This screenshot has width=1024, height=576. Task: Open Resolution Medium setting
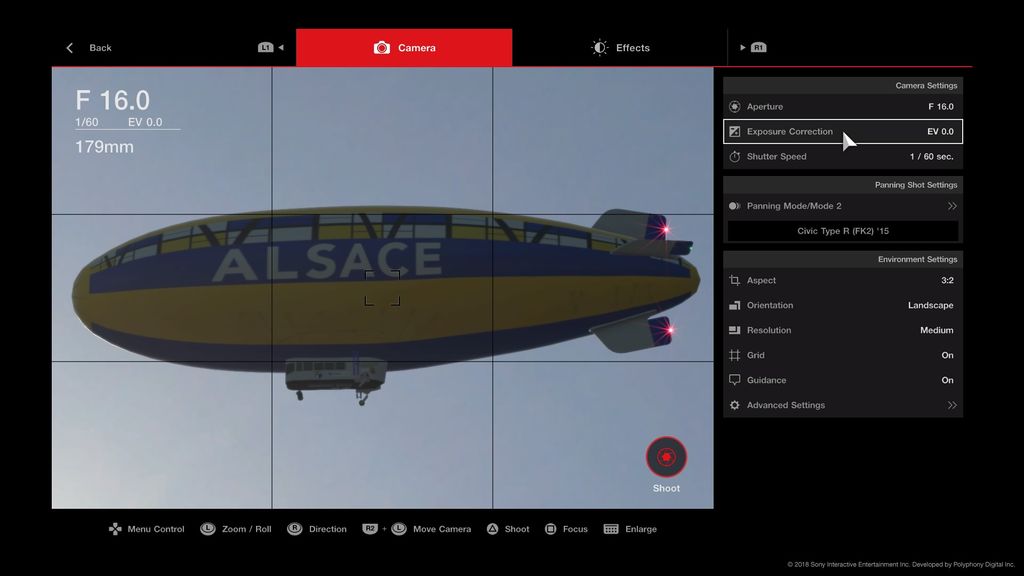point(936,331)
